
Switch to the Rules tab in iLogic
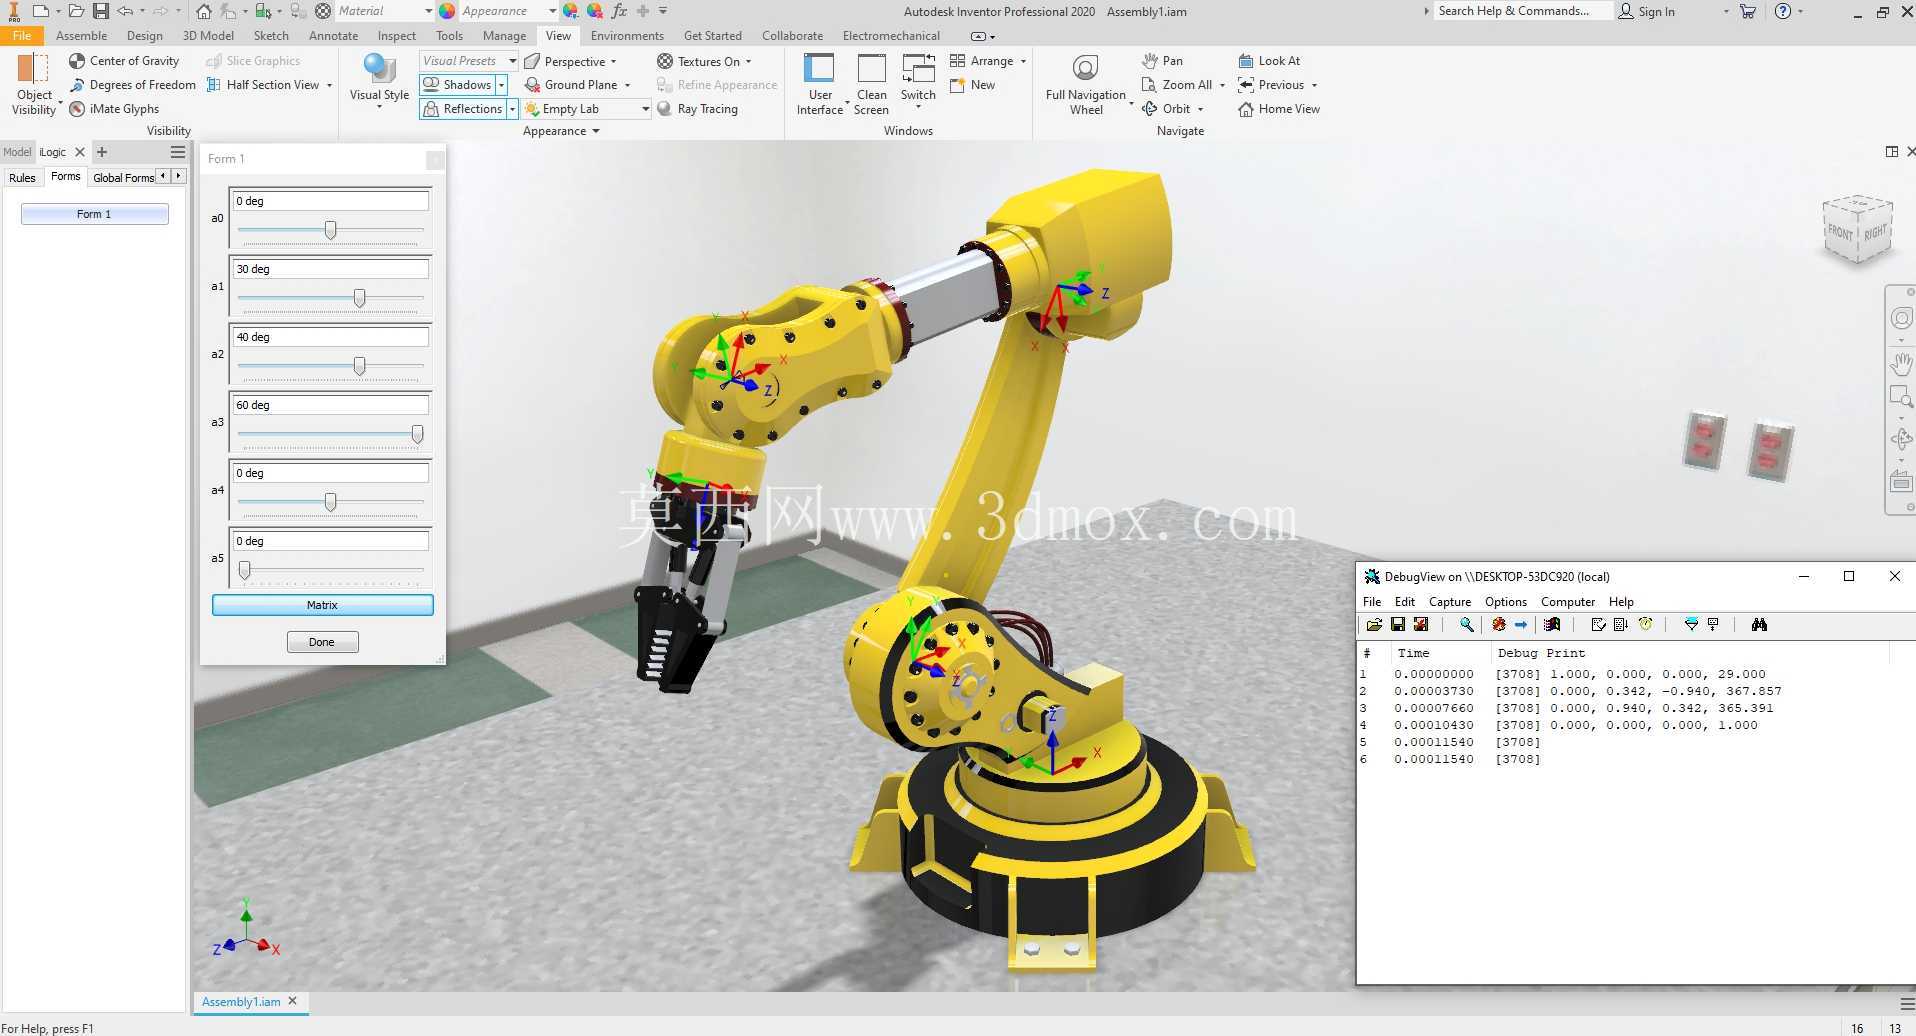point(22,177)
